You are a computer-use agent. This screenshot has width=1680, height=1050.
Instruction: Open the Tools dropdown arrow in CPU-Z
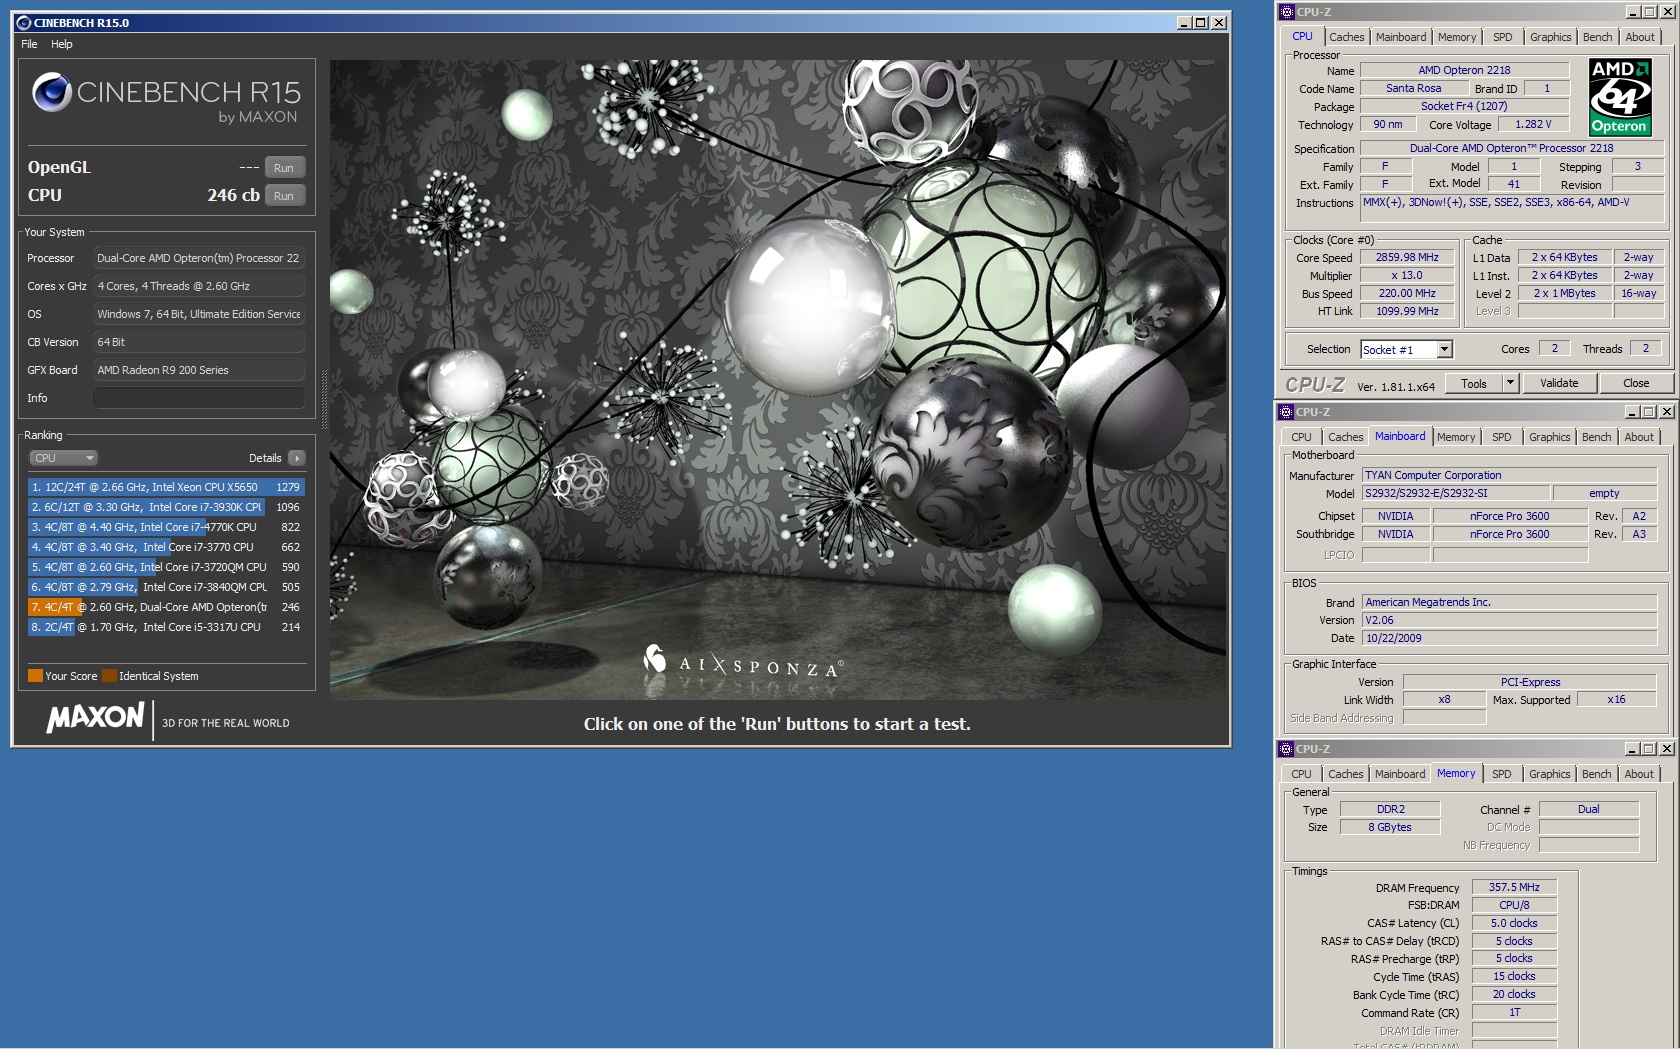click(x=1510, y=383)
